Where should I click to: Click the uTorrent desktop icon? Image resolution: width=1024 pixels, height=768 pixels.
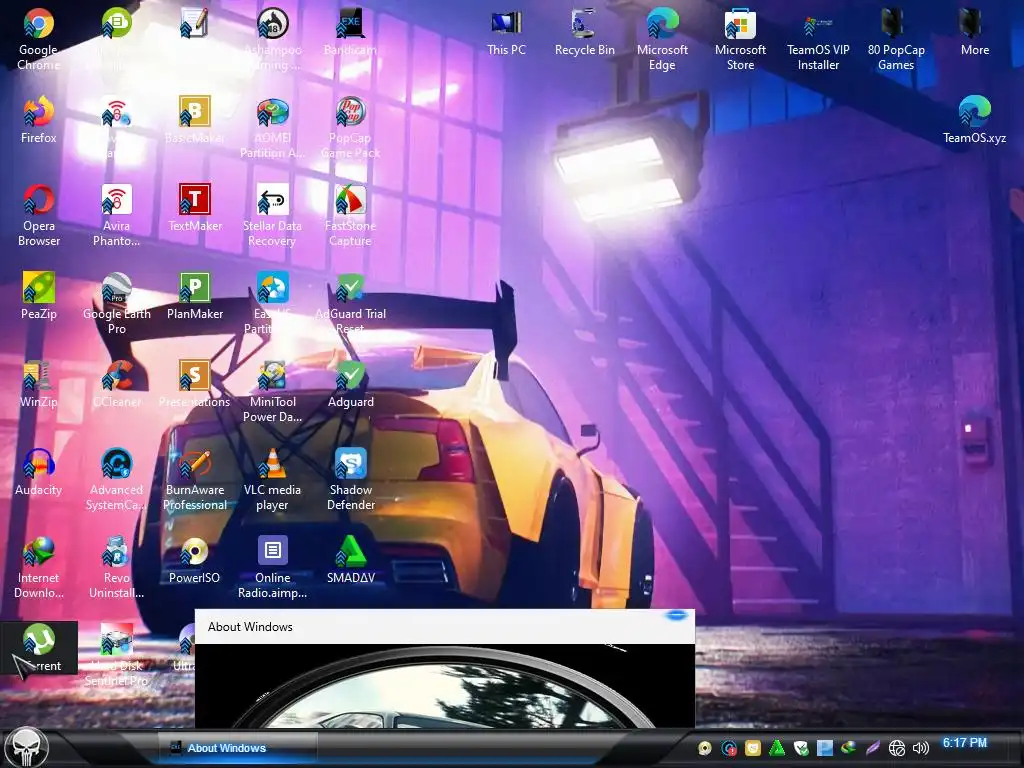point(39,640)
